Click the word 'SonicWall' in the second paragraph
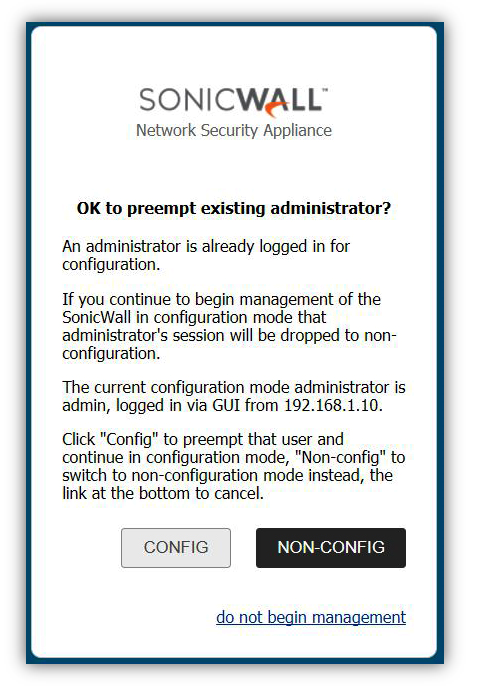Screen dimensions: 477x695 [x=96, y=317]
